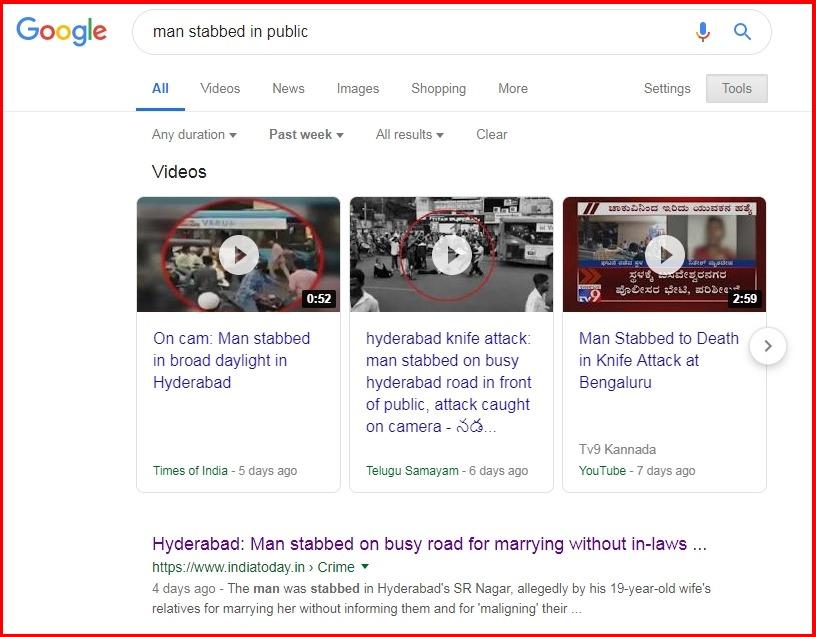Activate voice search microphone icon
Image resolution: width=816 pixels, height=637 pixels.
tap(703, 32)
